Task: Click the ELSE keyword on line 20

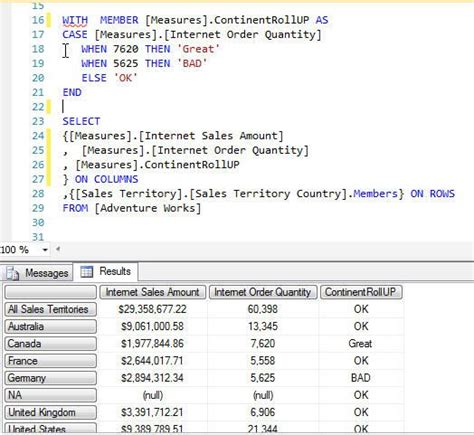Action: pos(94,78)
